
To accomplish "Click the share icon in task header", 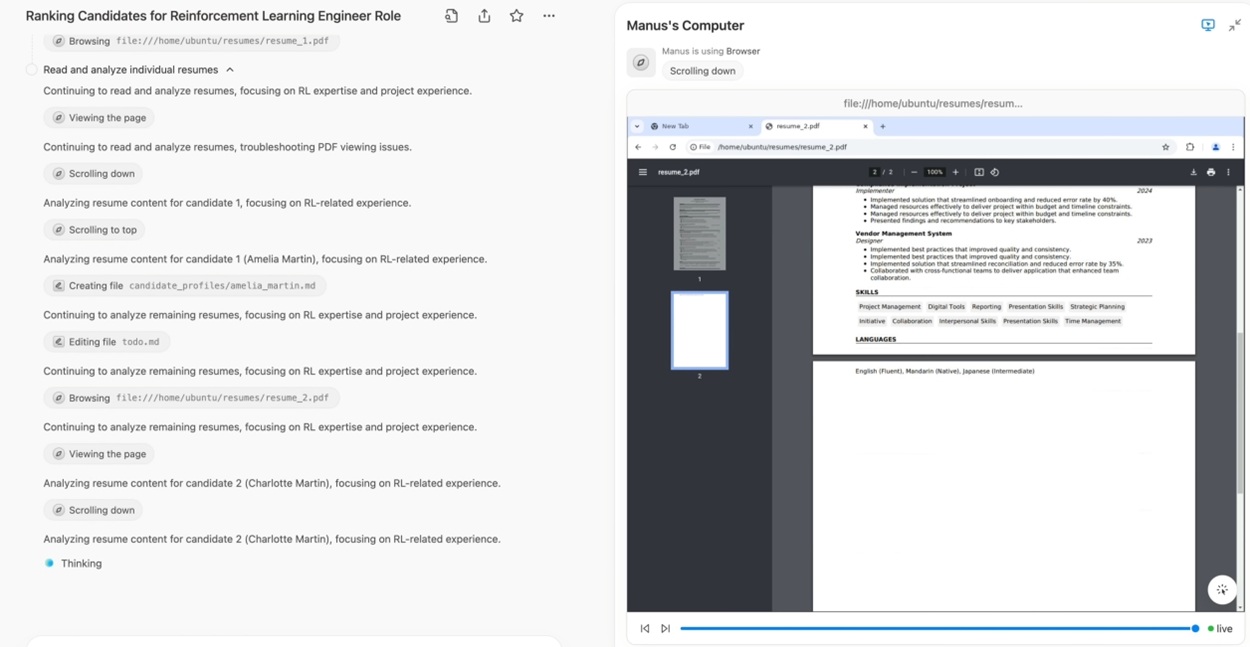I will 484,16.
